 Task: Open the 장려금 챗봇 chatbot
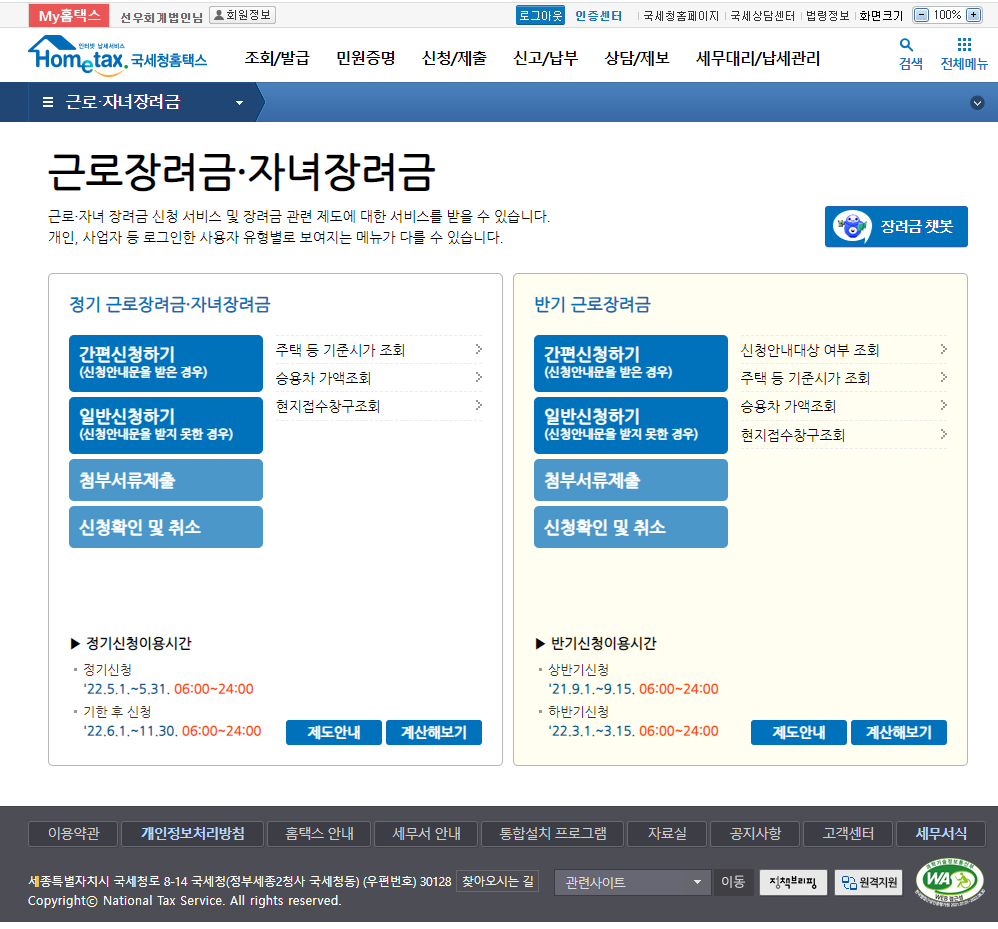coord(896,227)
